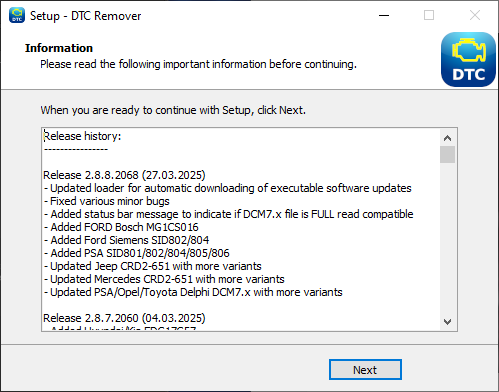Click the 'Setup - DTC Remover' title text
Viewport: 499px width, 392px height.
tap(86, 16)
